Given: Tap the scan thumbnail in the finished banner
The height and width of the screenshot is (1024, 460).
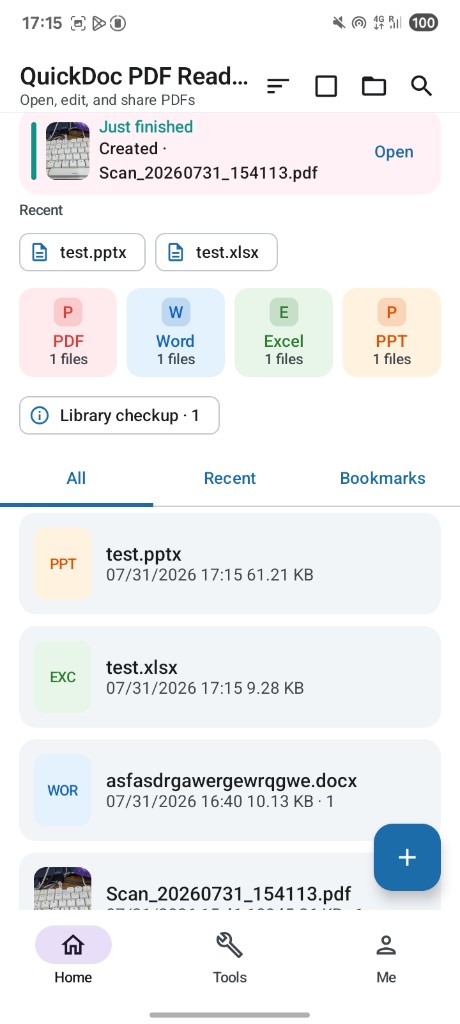Looking at the screenshot, I should click(68, 151).
